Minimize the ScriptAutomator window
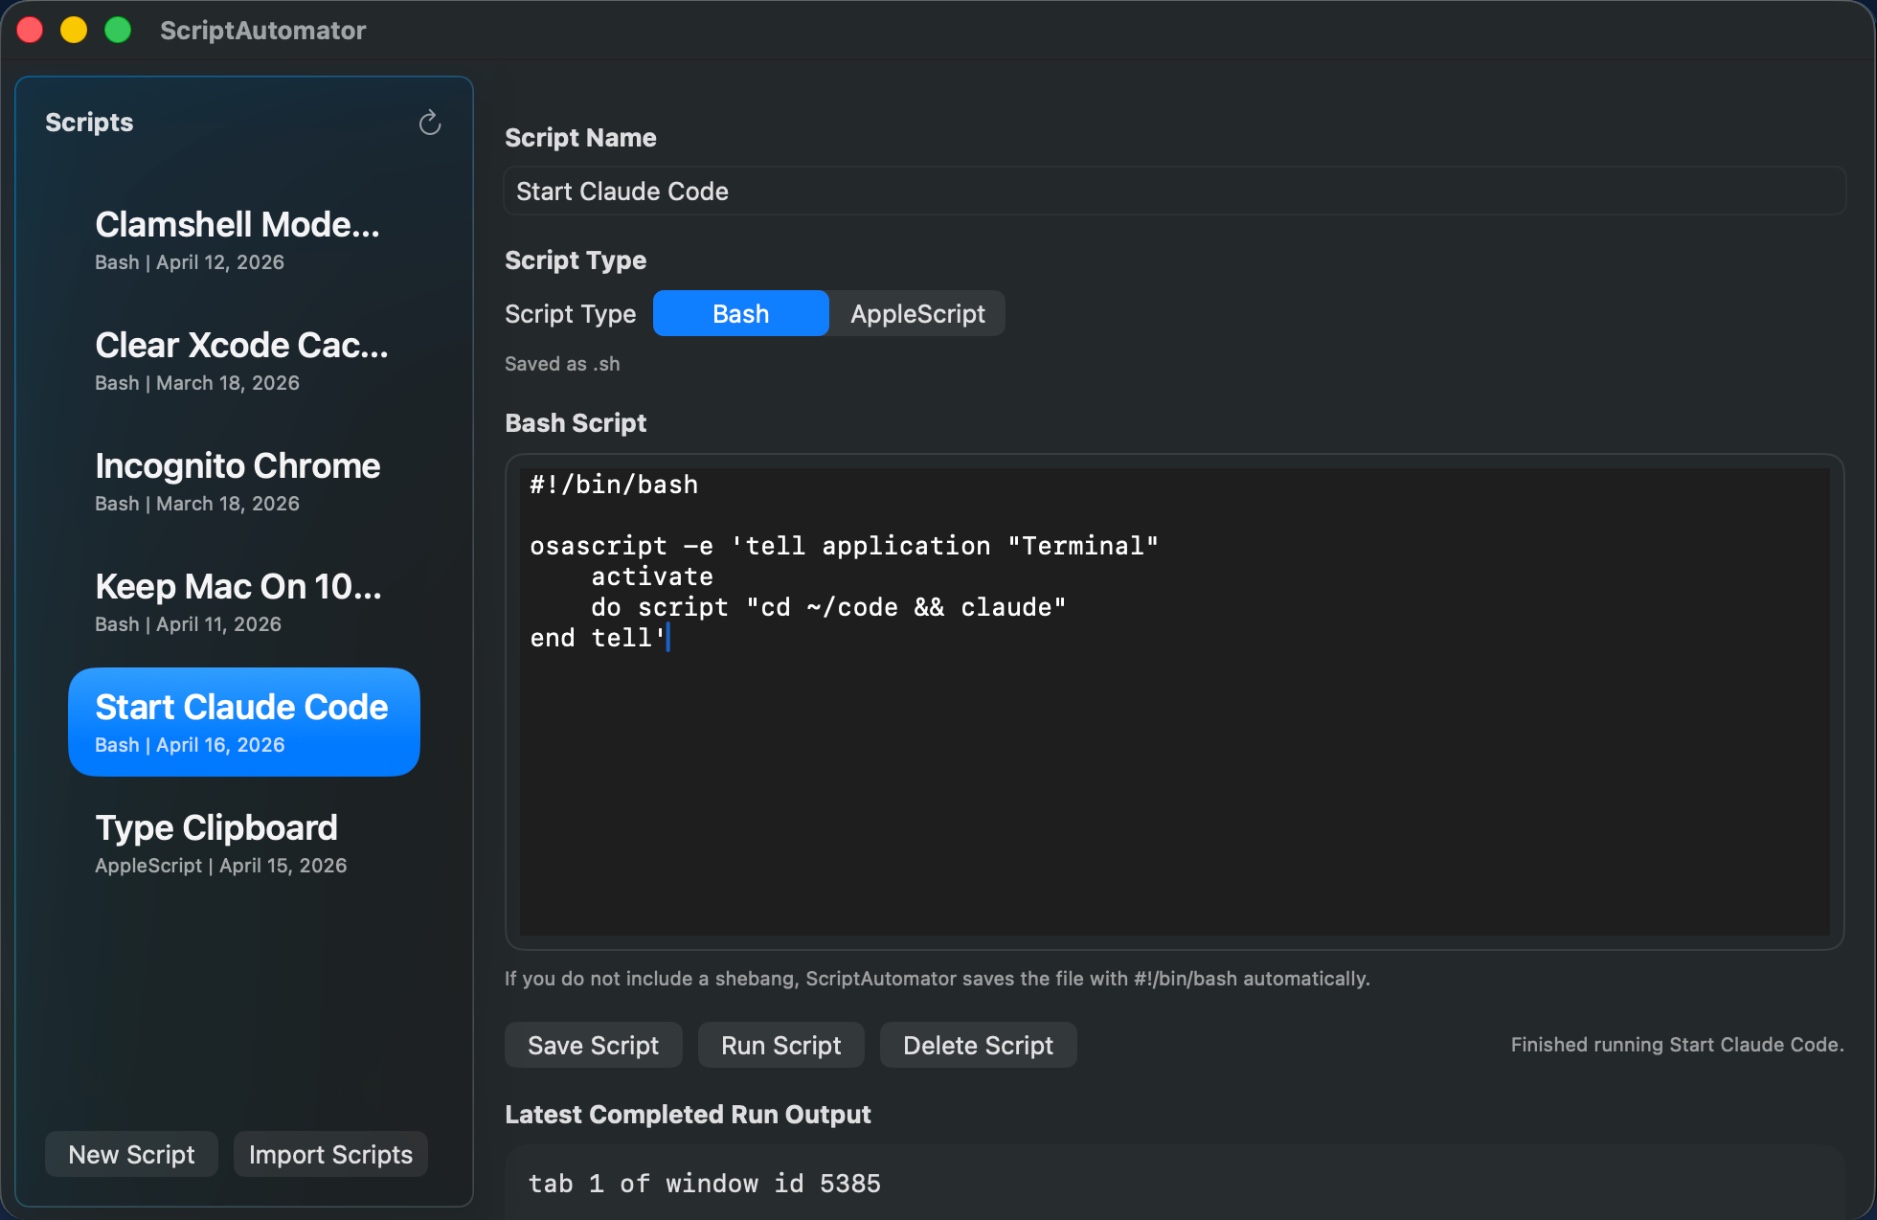 coord(74,30)
